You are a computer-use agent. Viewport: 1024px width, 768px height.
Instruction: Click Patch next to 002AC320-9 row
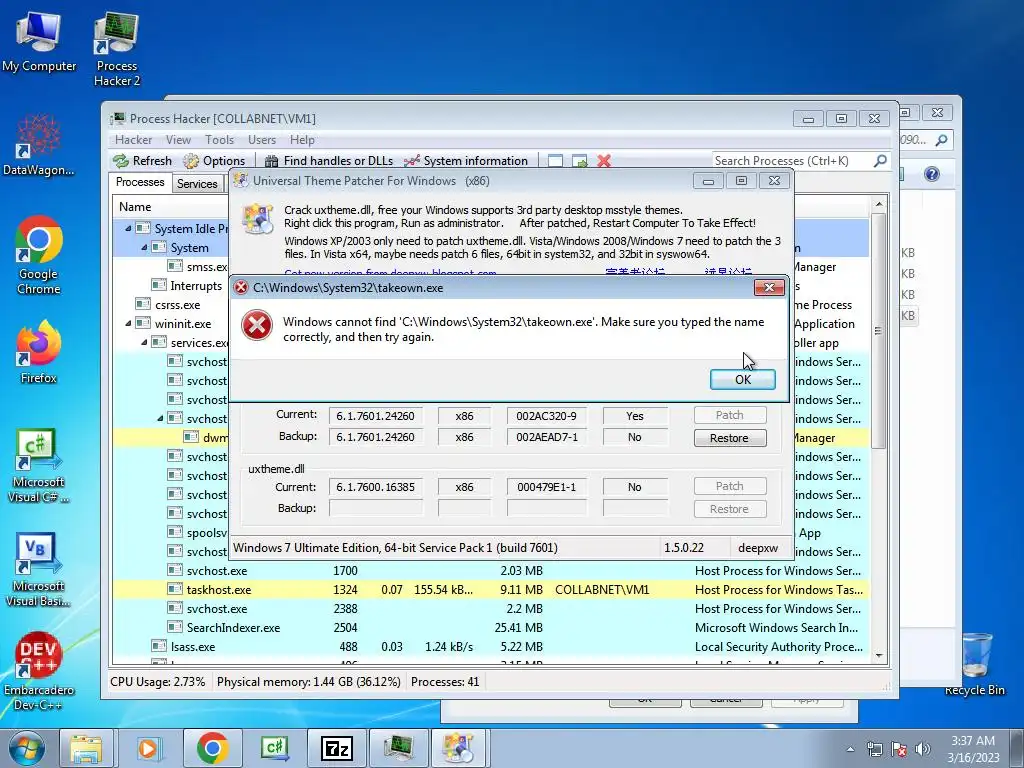pyautogui.click(x=729, y=415)
